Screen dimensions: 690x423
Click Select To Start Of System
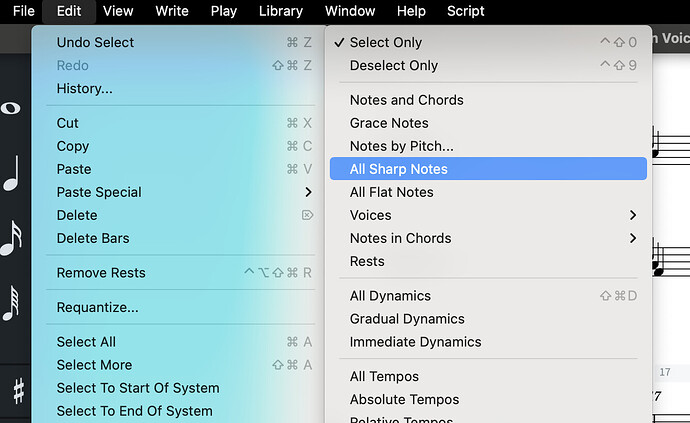pyautogui.click(x=138, y=388)
